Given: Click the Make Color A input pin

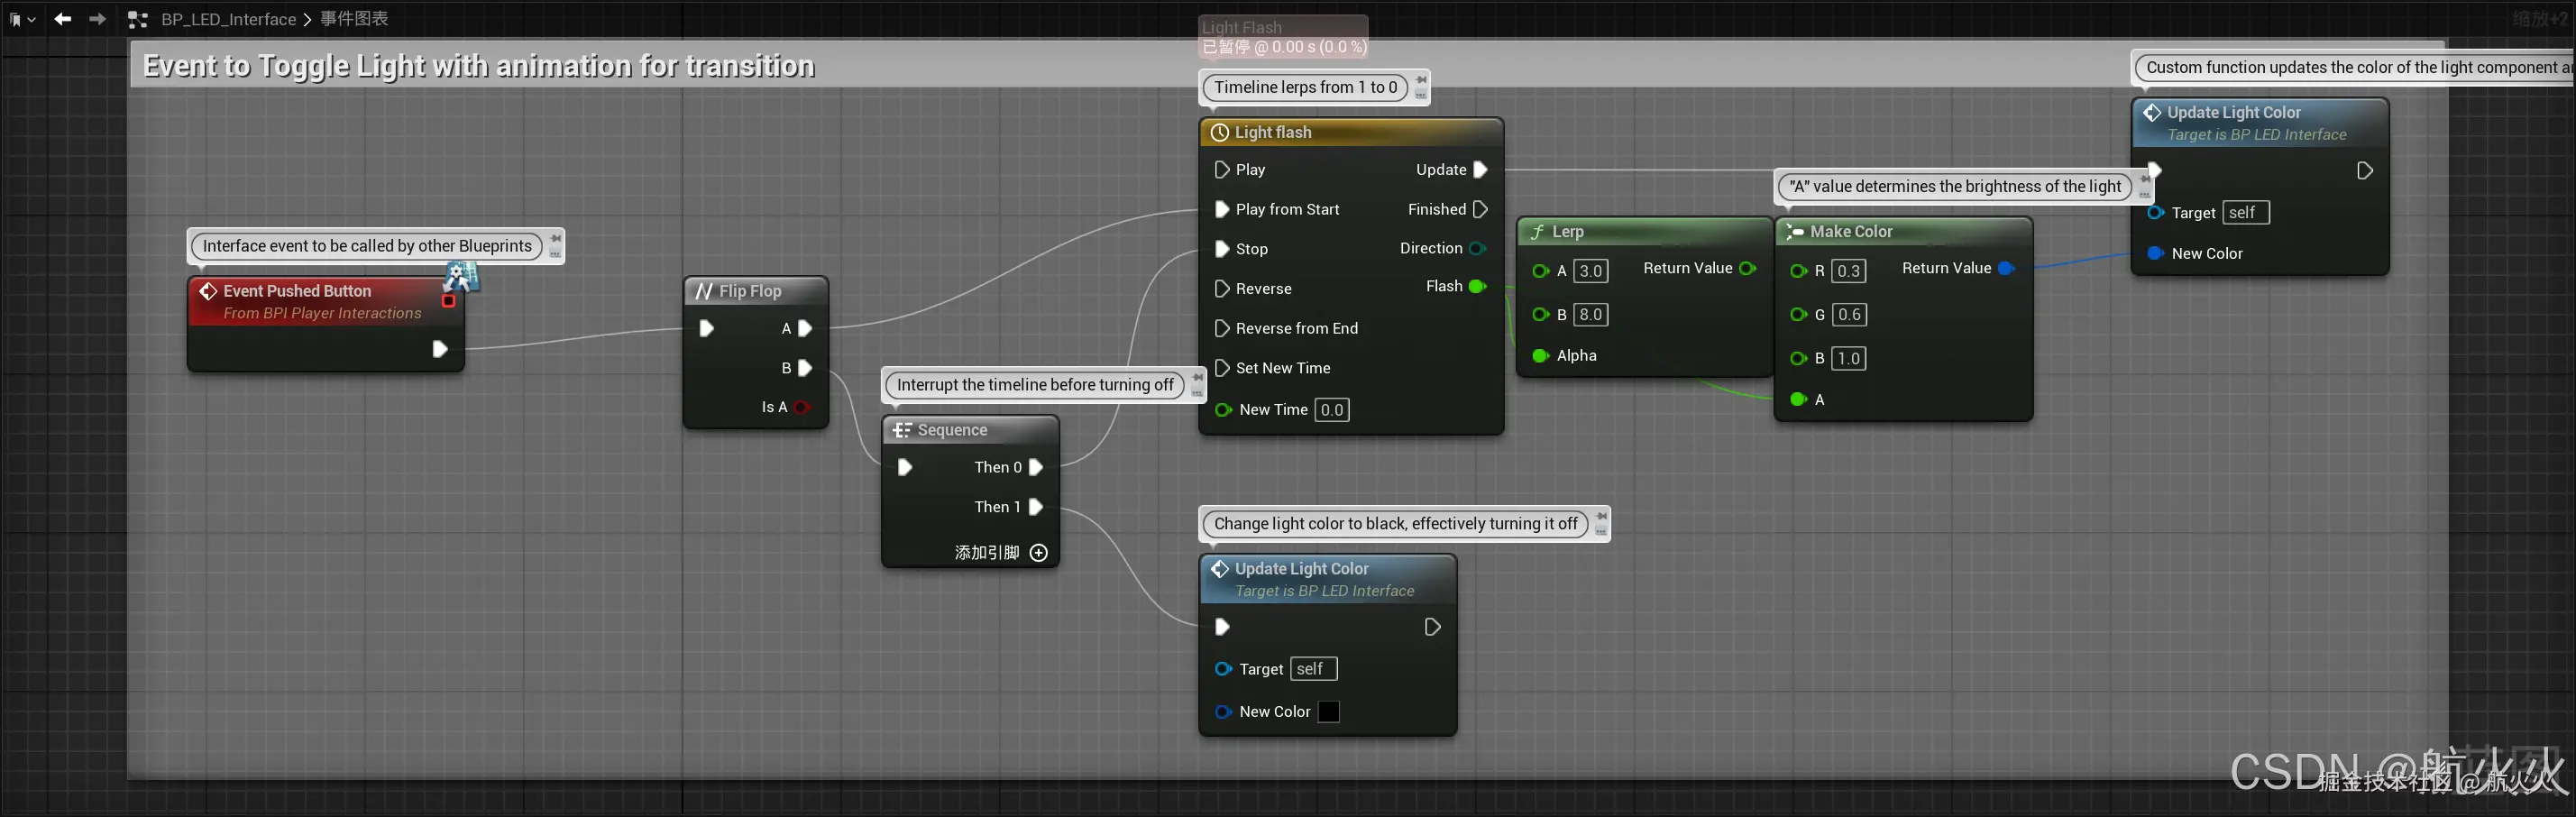Looking at the screenshot, I should click(1798, 400).
